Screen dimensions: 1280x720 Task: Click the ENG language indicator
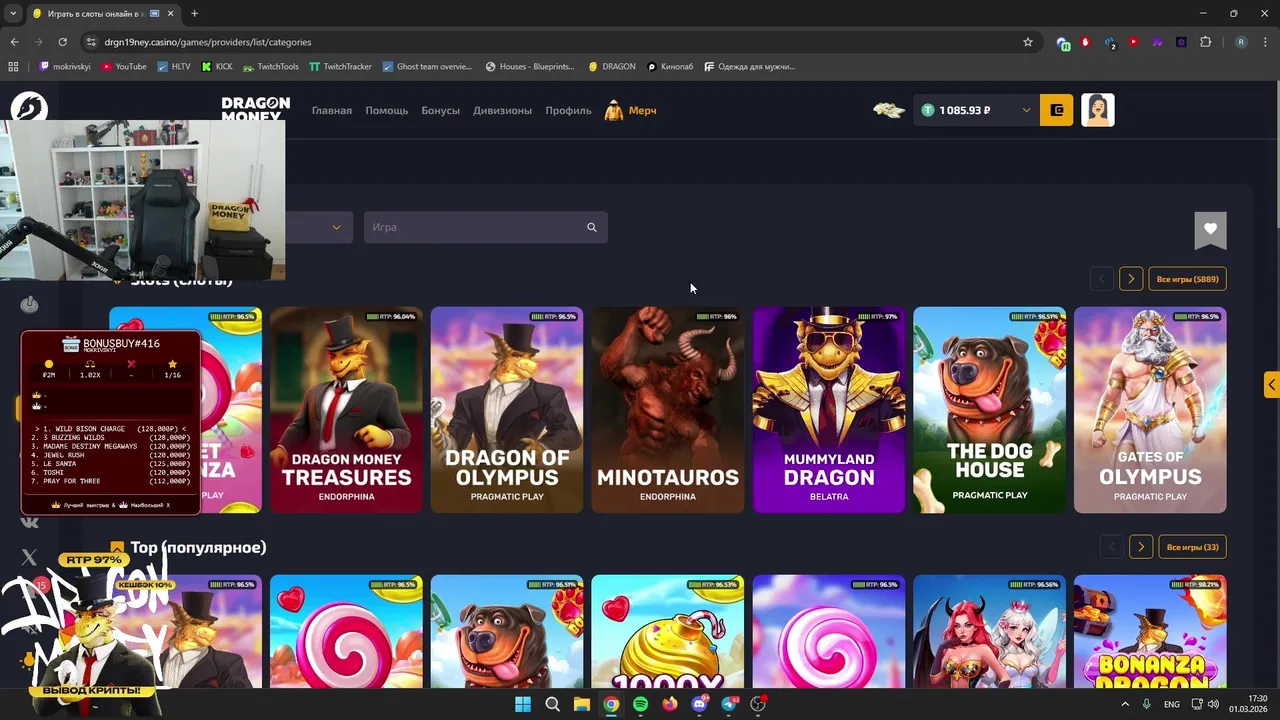[1172, 704]
